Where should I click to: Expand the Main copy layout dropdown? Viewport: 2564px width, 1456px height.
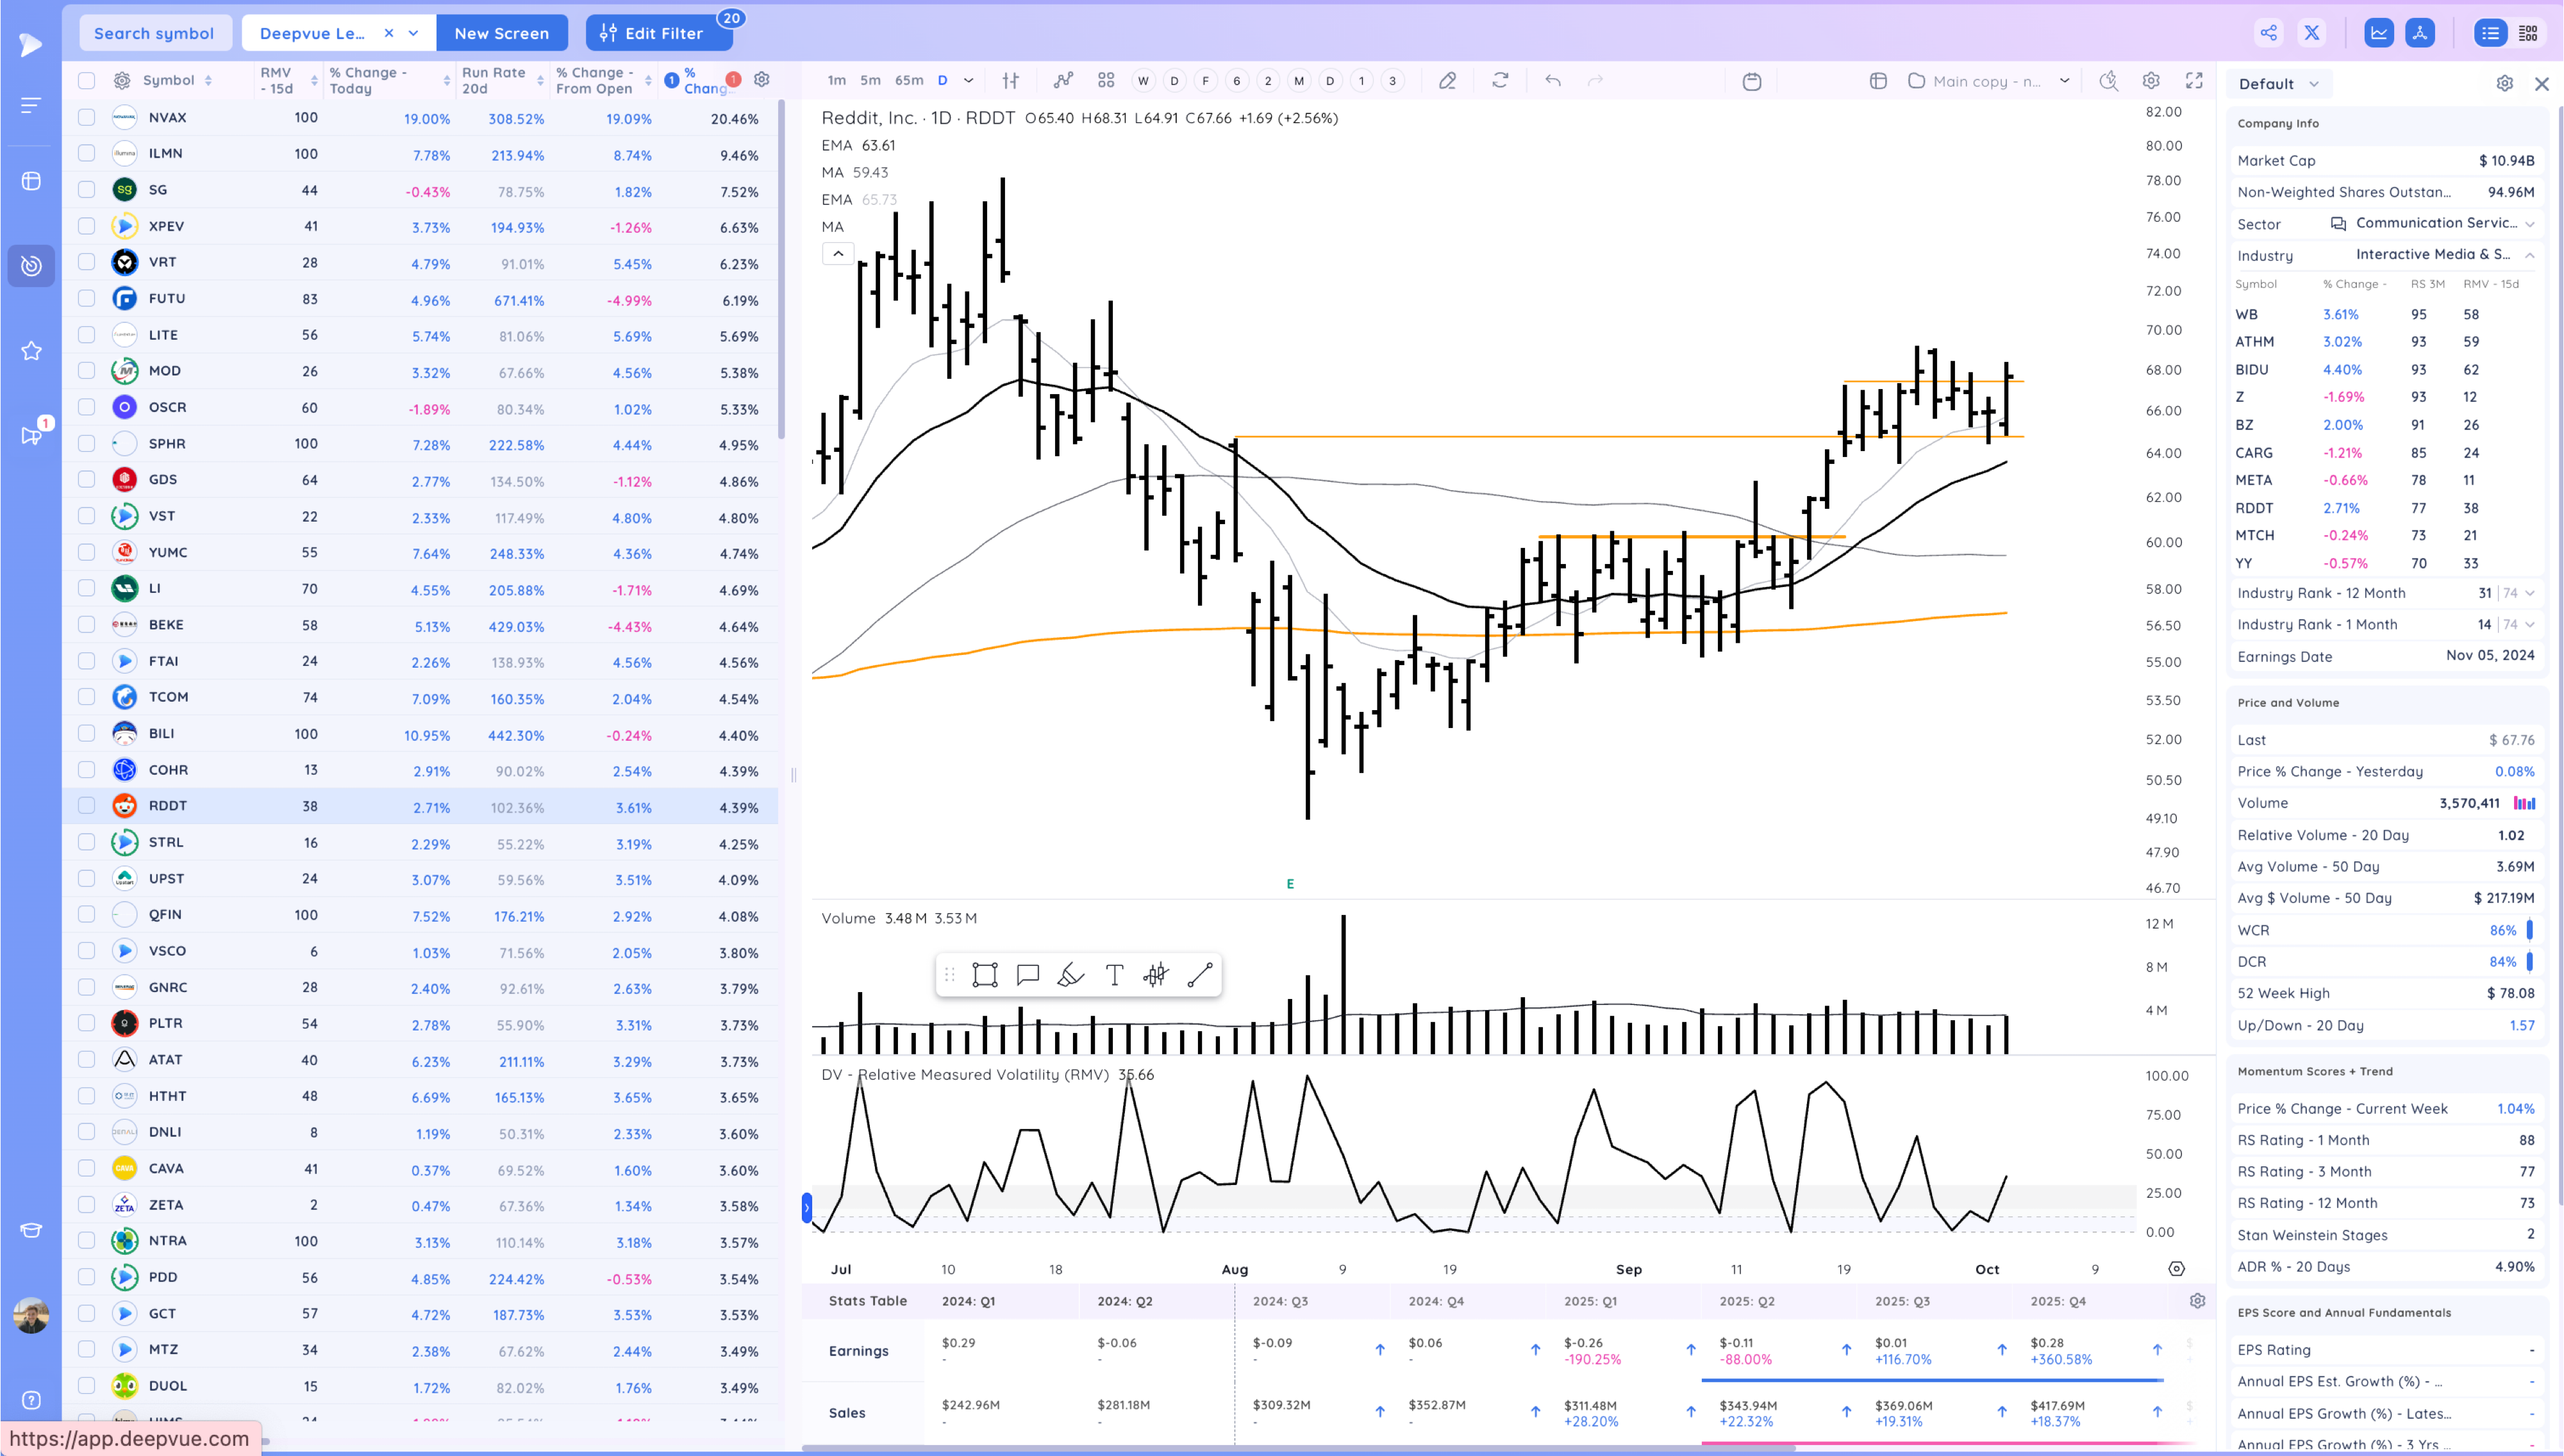point(2064,81)
